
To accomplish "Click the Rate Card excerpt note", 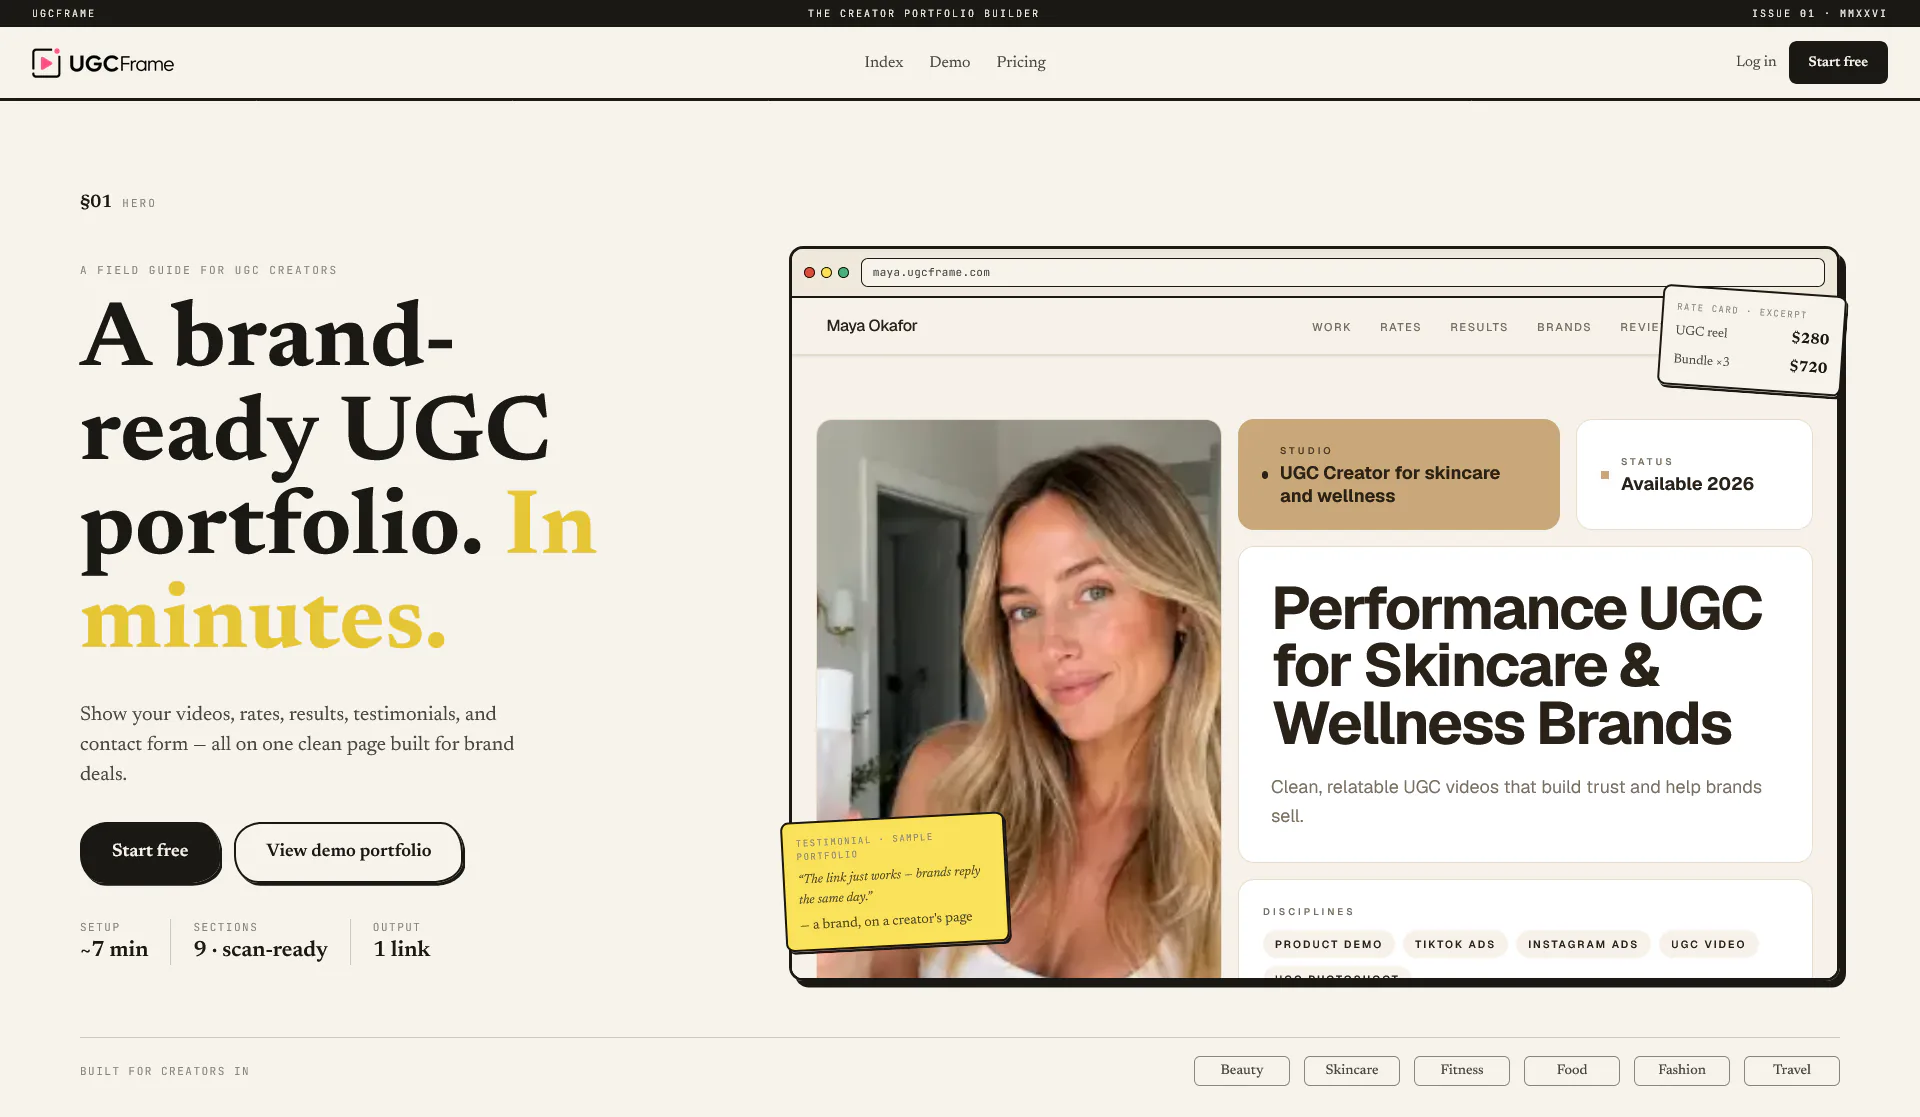I will tap(1752, 341).
